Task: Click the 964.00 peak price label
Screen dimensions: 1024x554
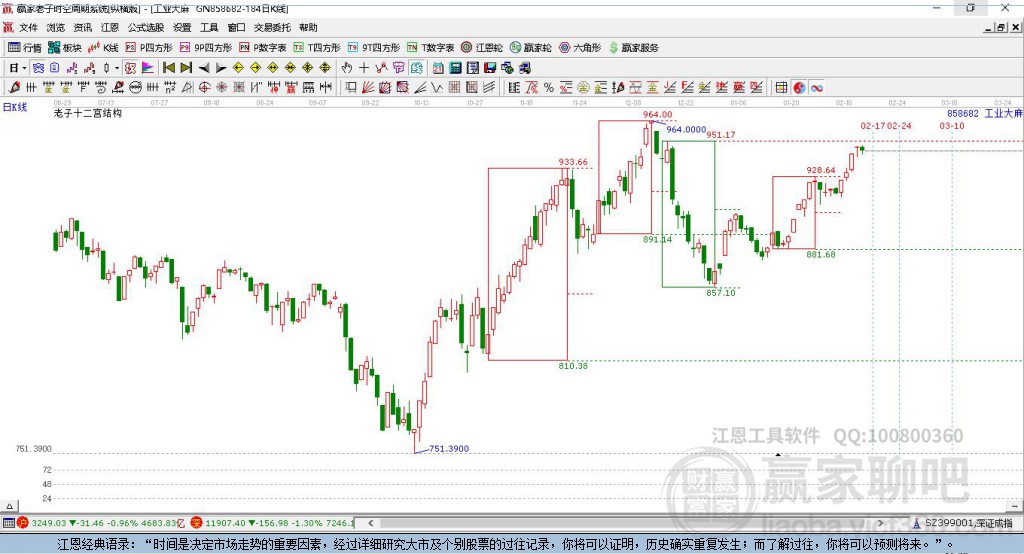Action: (x=658, y=114)
